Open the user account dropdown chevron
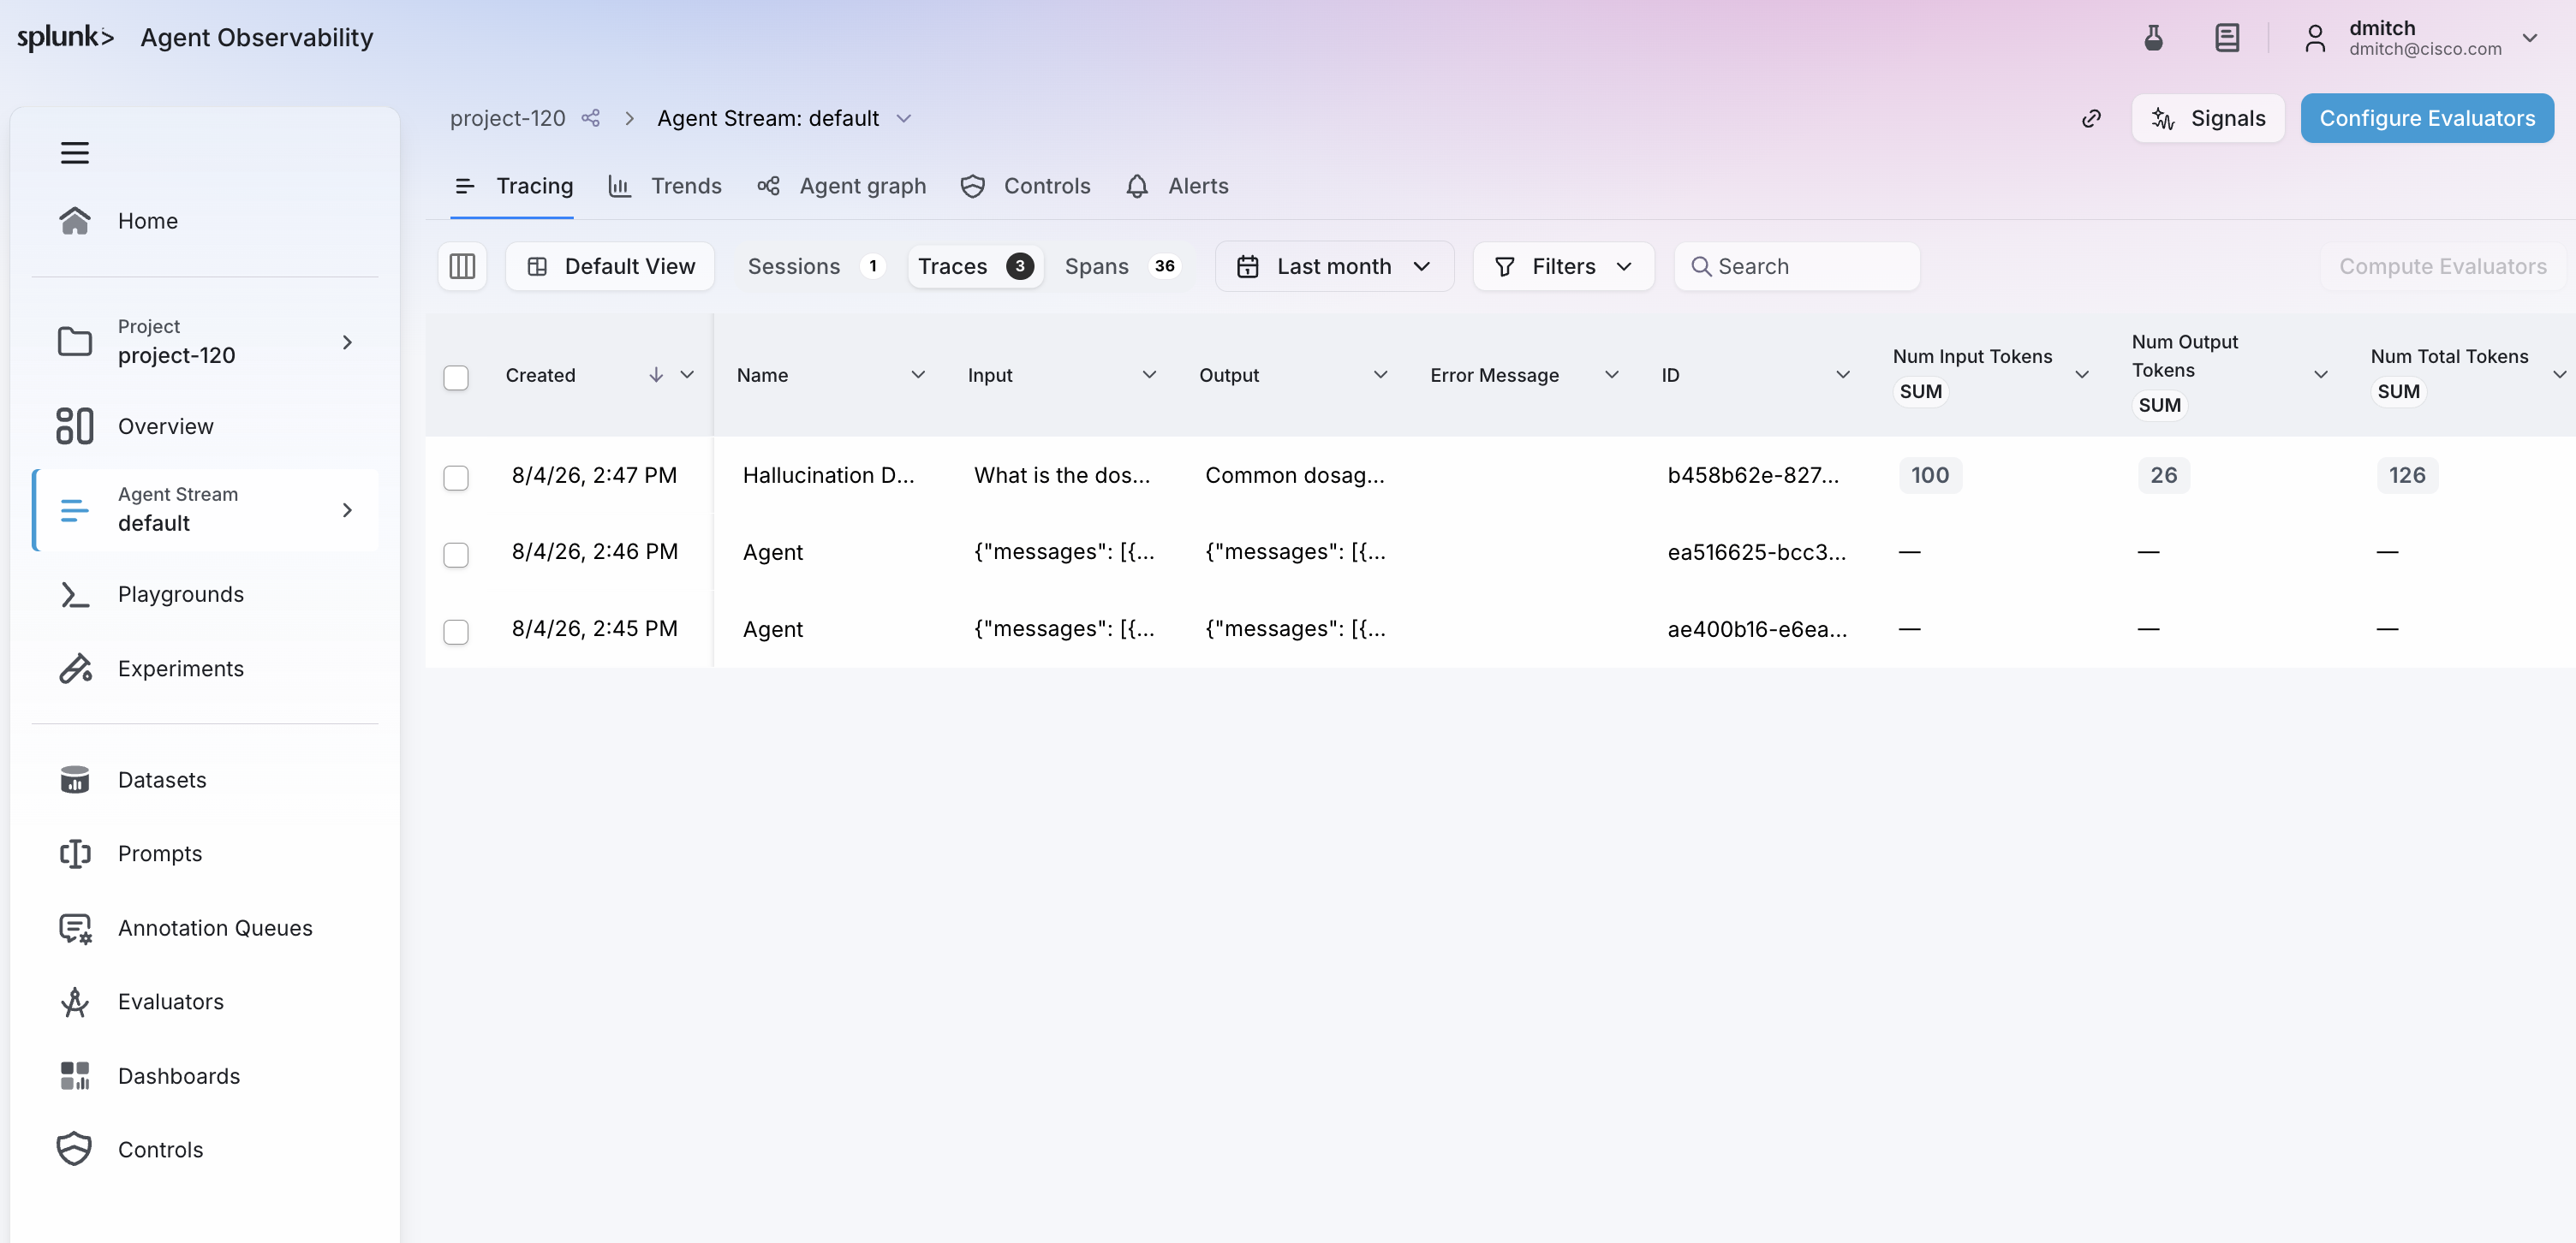 pyautogui.click(x=2530, y=38)
